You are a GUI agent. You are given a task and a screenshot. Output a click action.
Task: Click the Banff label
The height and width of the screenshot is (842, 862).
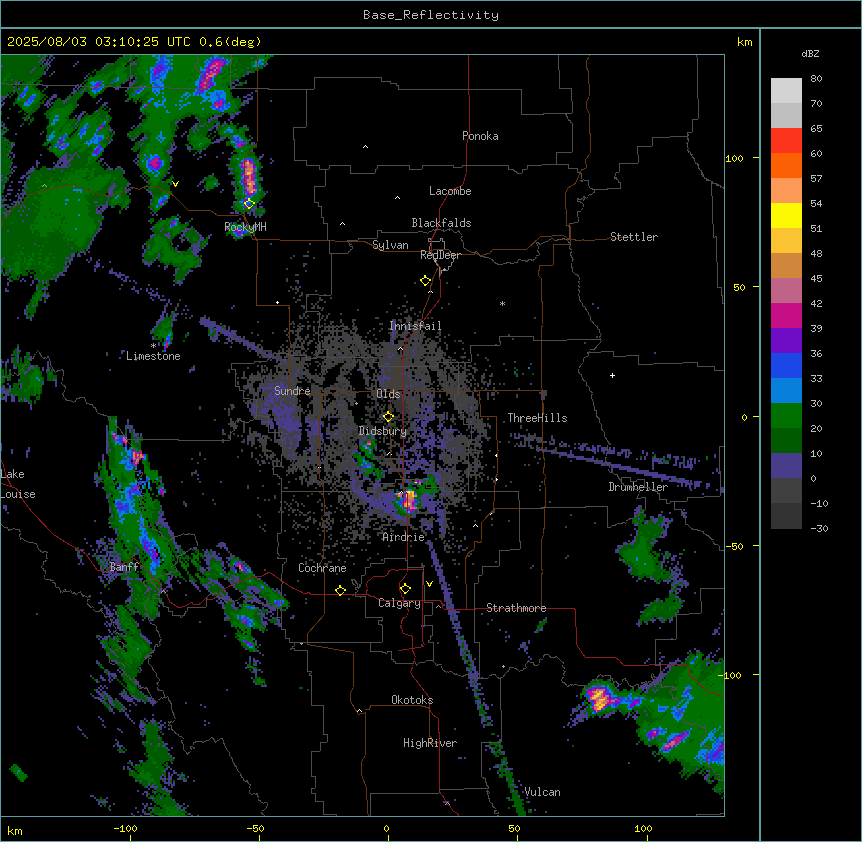124,567
